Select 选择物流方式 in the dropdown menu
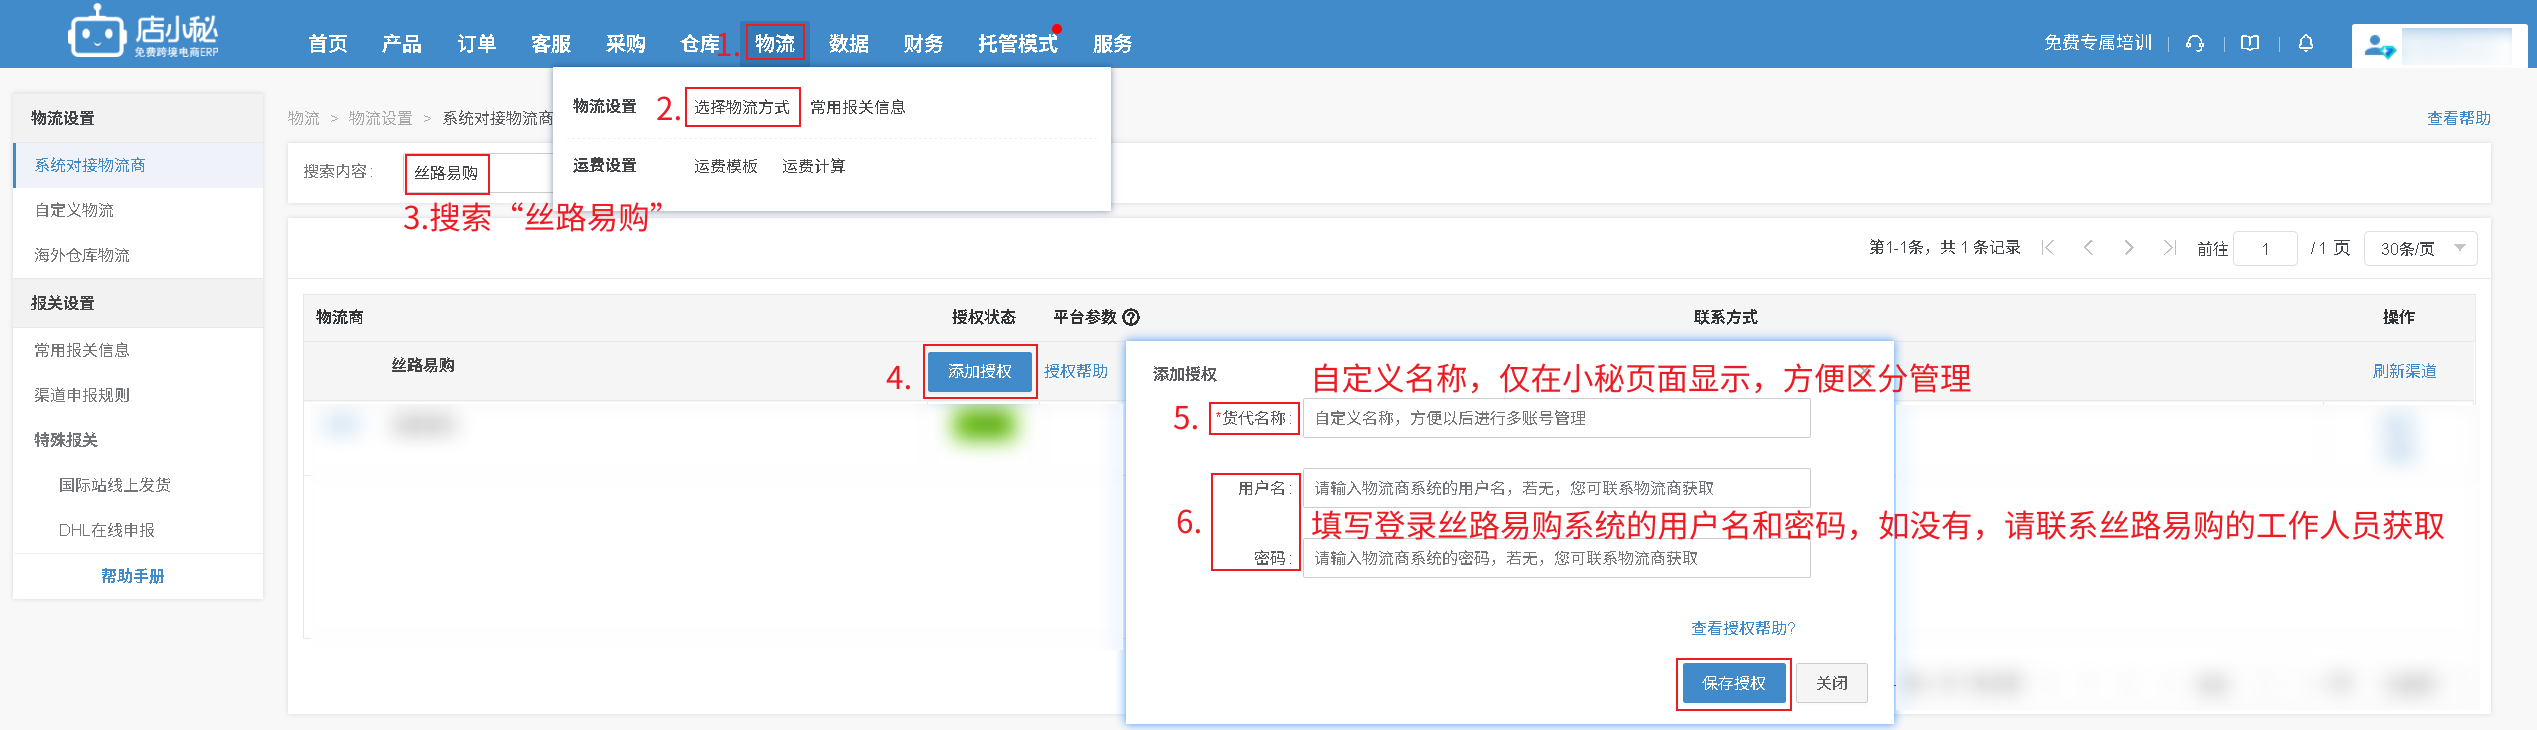 (742, 107)
